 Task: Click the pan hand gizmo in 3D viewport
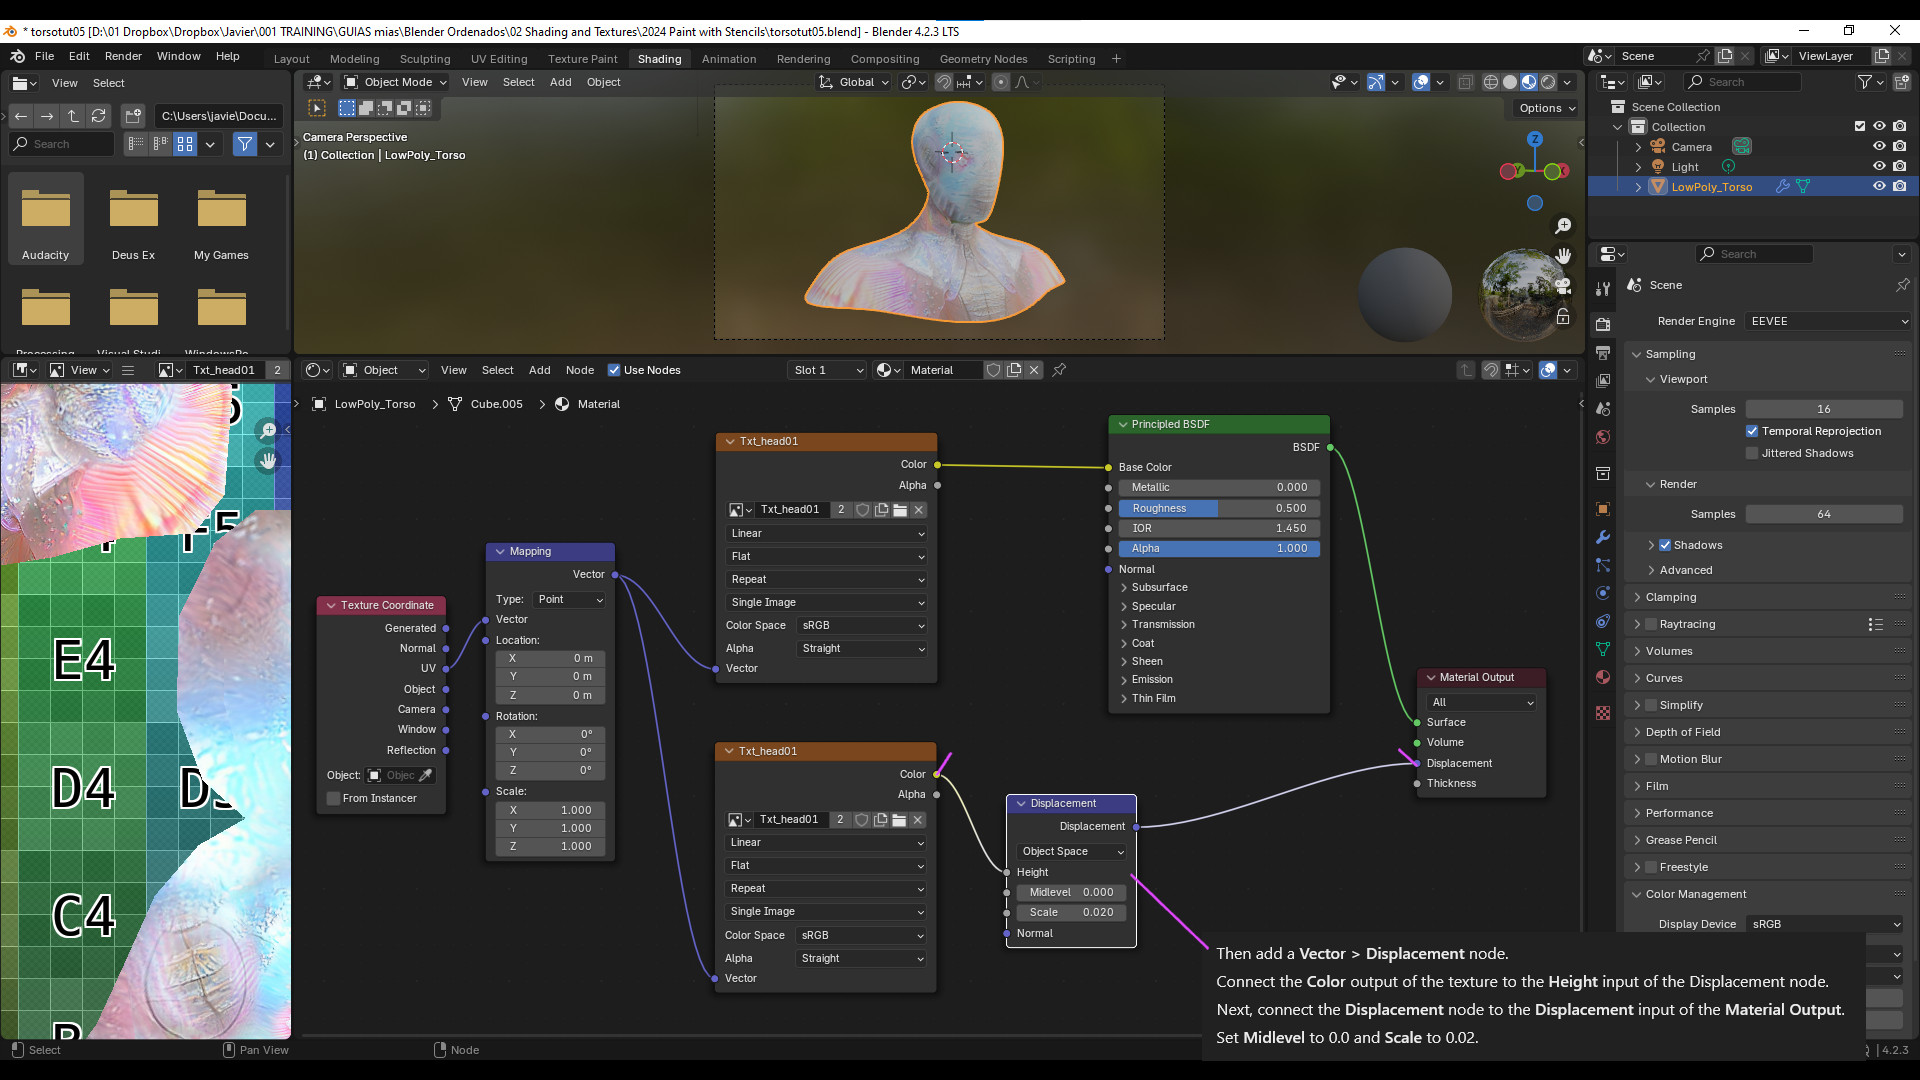[x=1563, y=256]
